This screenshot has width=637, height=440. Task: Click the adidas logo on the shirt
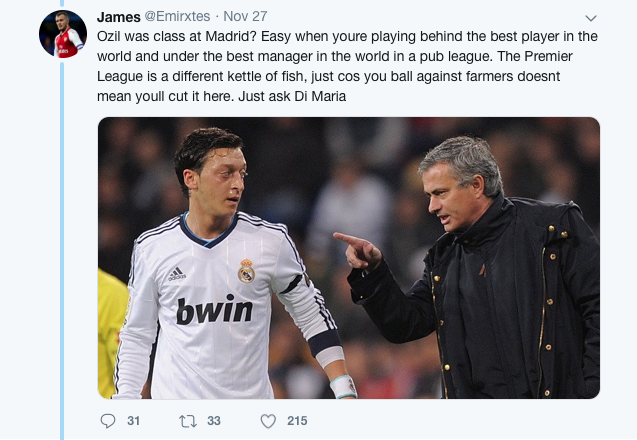(177, 274)
